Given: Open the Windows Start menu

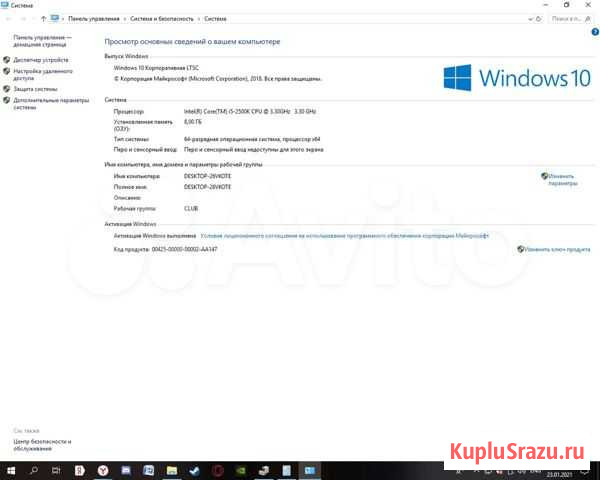Looking at the screenshot, I should coord(11,470).
